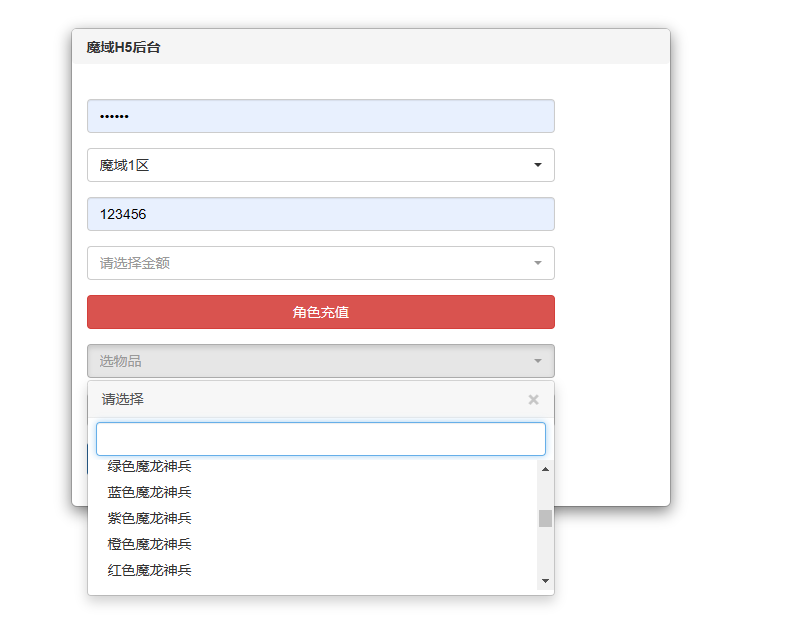Click the caret arrow on the 请选择金额 field
Image resolution: width=791 pixels, height=636 pixels.
[x=537, y=263]
